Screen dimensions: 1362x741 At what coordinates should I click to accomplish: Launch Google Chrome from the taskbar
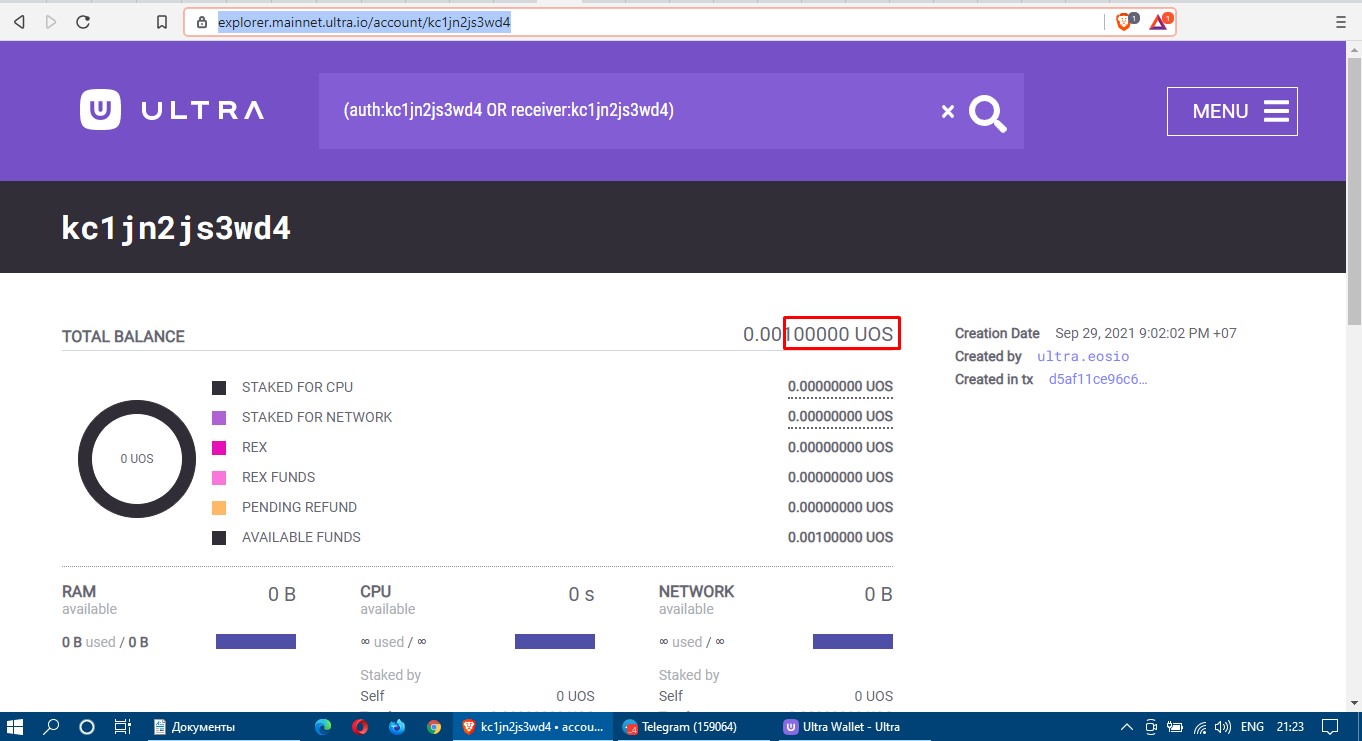click(434, 726)
